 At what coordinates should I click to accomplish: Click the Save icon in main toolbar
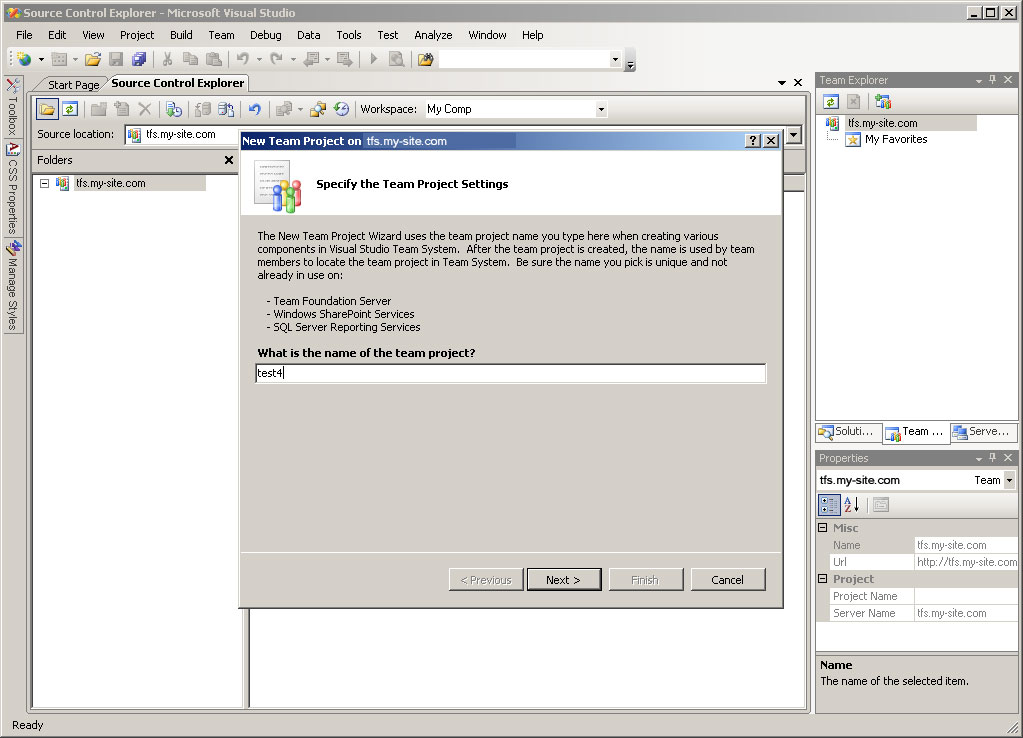116,59
